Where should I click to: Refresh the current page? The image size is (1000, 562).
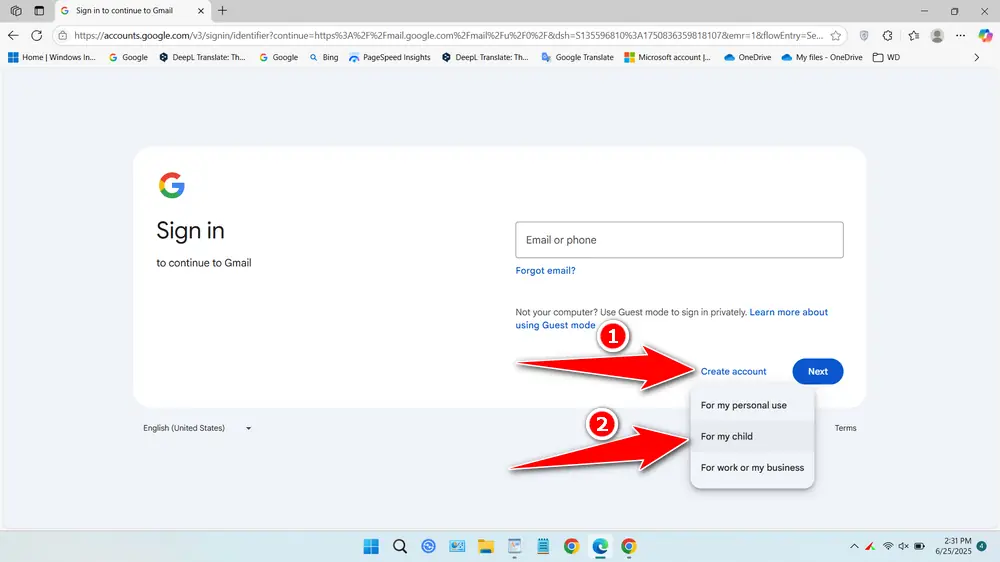pos(37,36)
